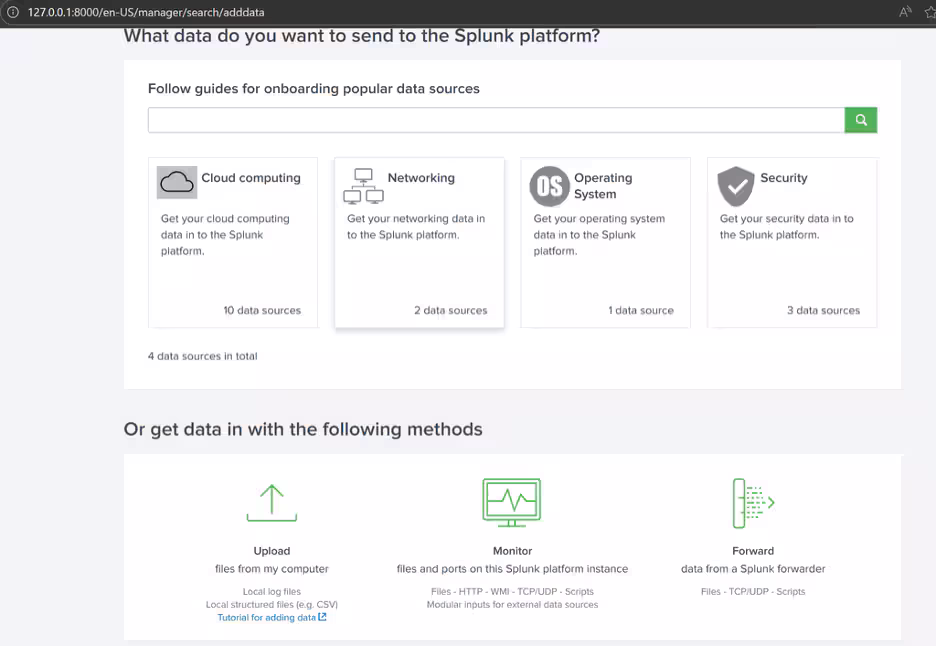
Task: Click the Cloud computing cloud icon
Action: [177, 182]
